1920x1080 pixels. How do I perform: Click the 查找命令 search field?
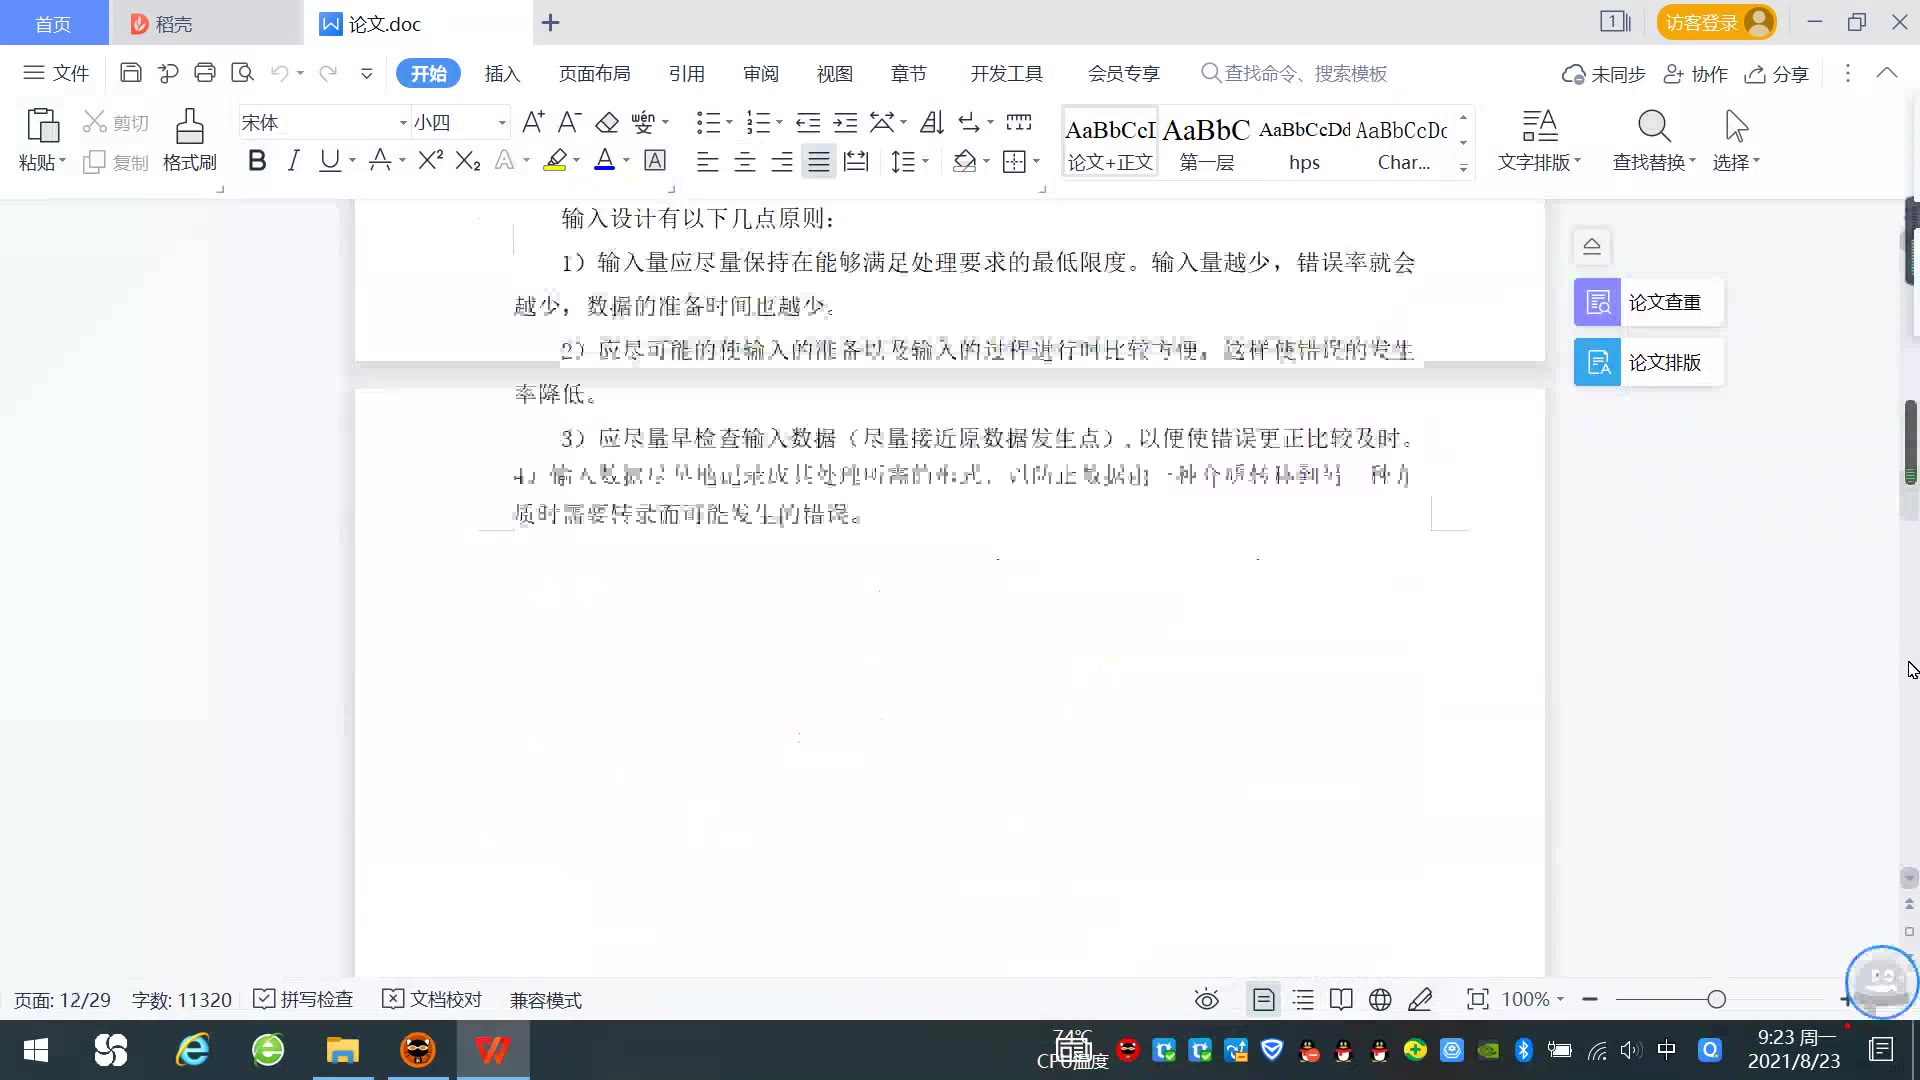pyautogui.click(x=1303, y=74)
